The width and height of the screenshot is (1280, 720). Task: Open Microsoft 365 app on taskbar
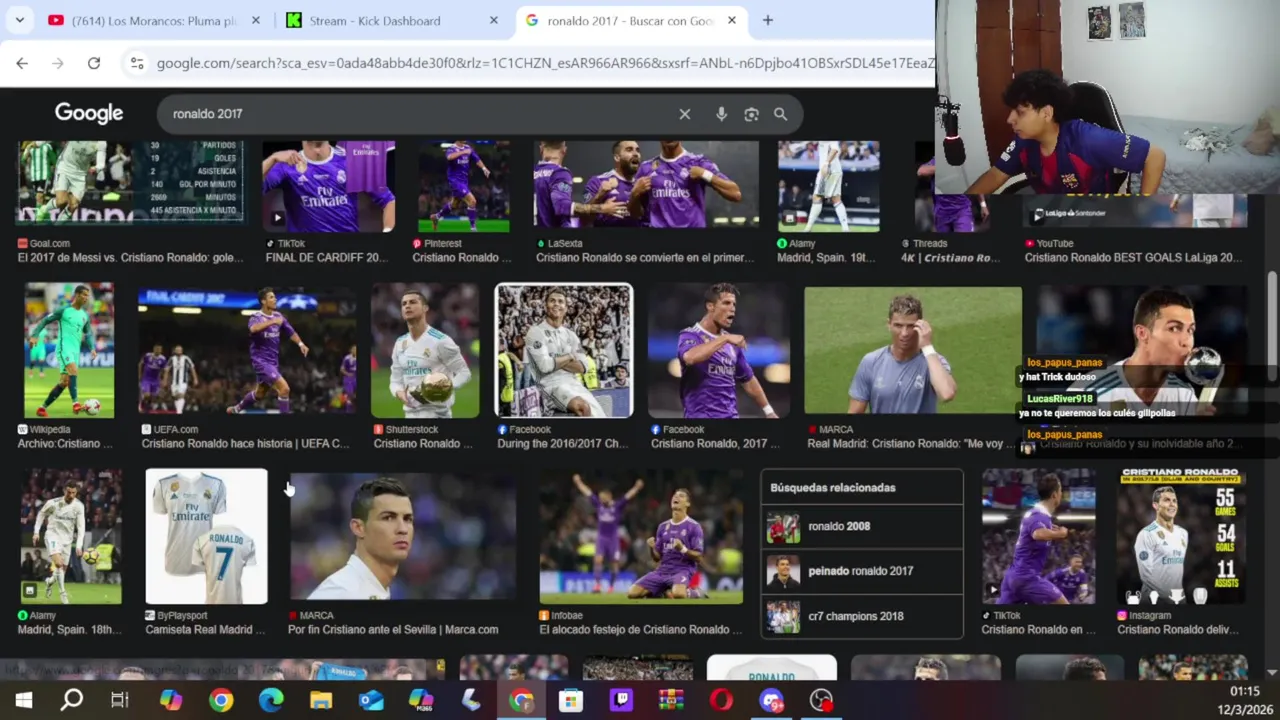coord(421,700)
